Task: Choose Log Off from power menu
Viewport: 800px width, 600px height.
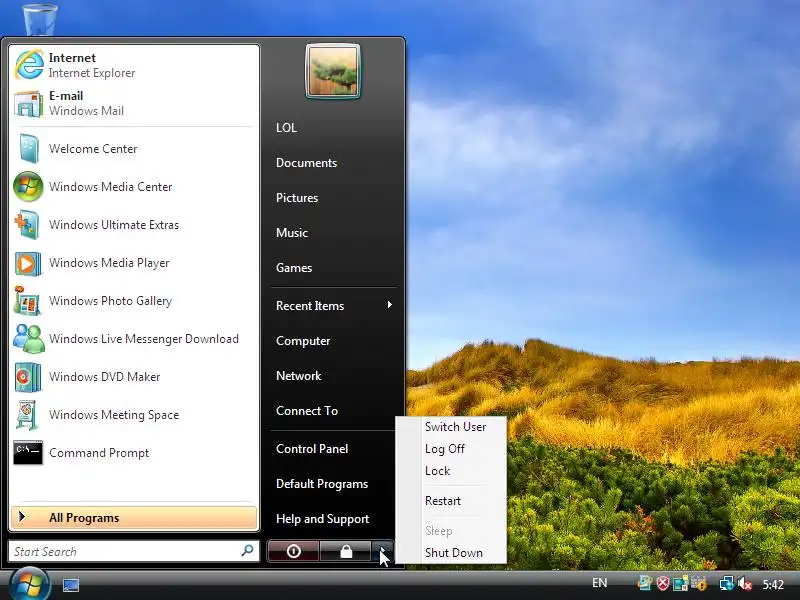Action: click(452, 448)
